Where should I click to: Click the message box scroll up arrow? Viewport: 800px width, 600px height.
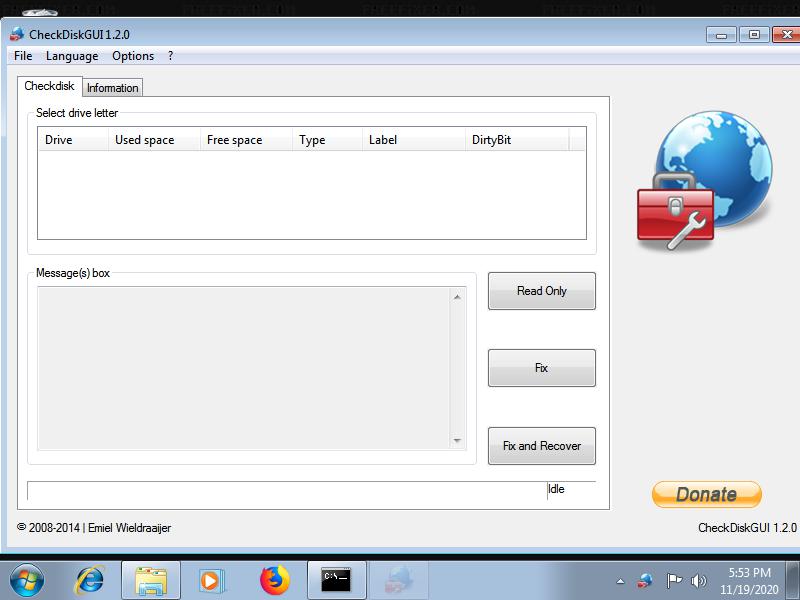point(457,297)
